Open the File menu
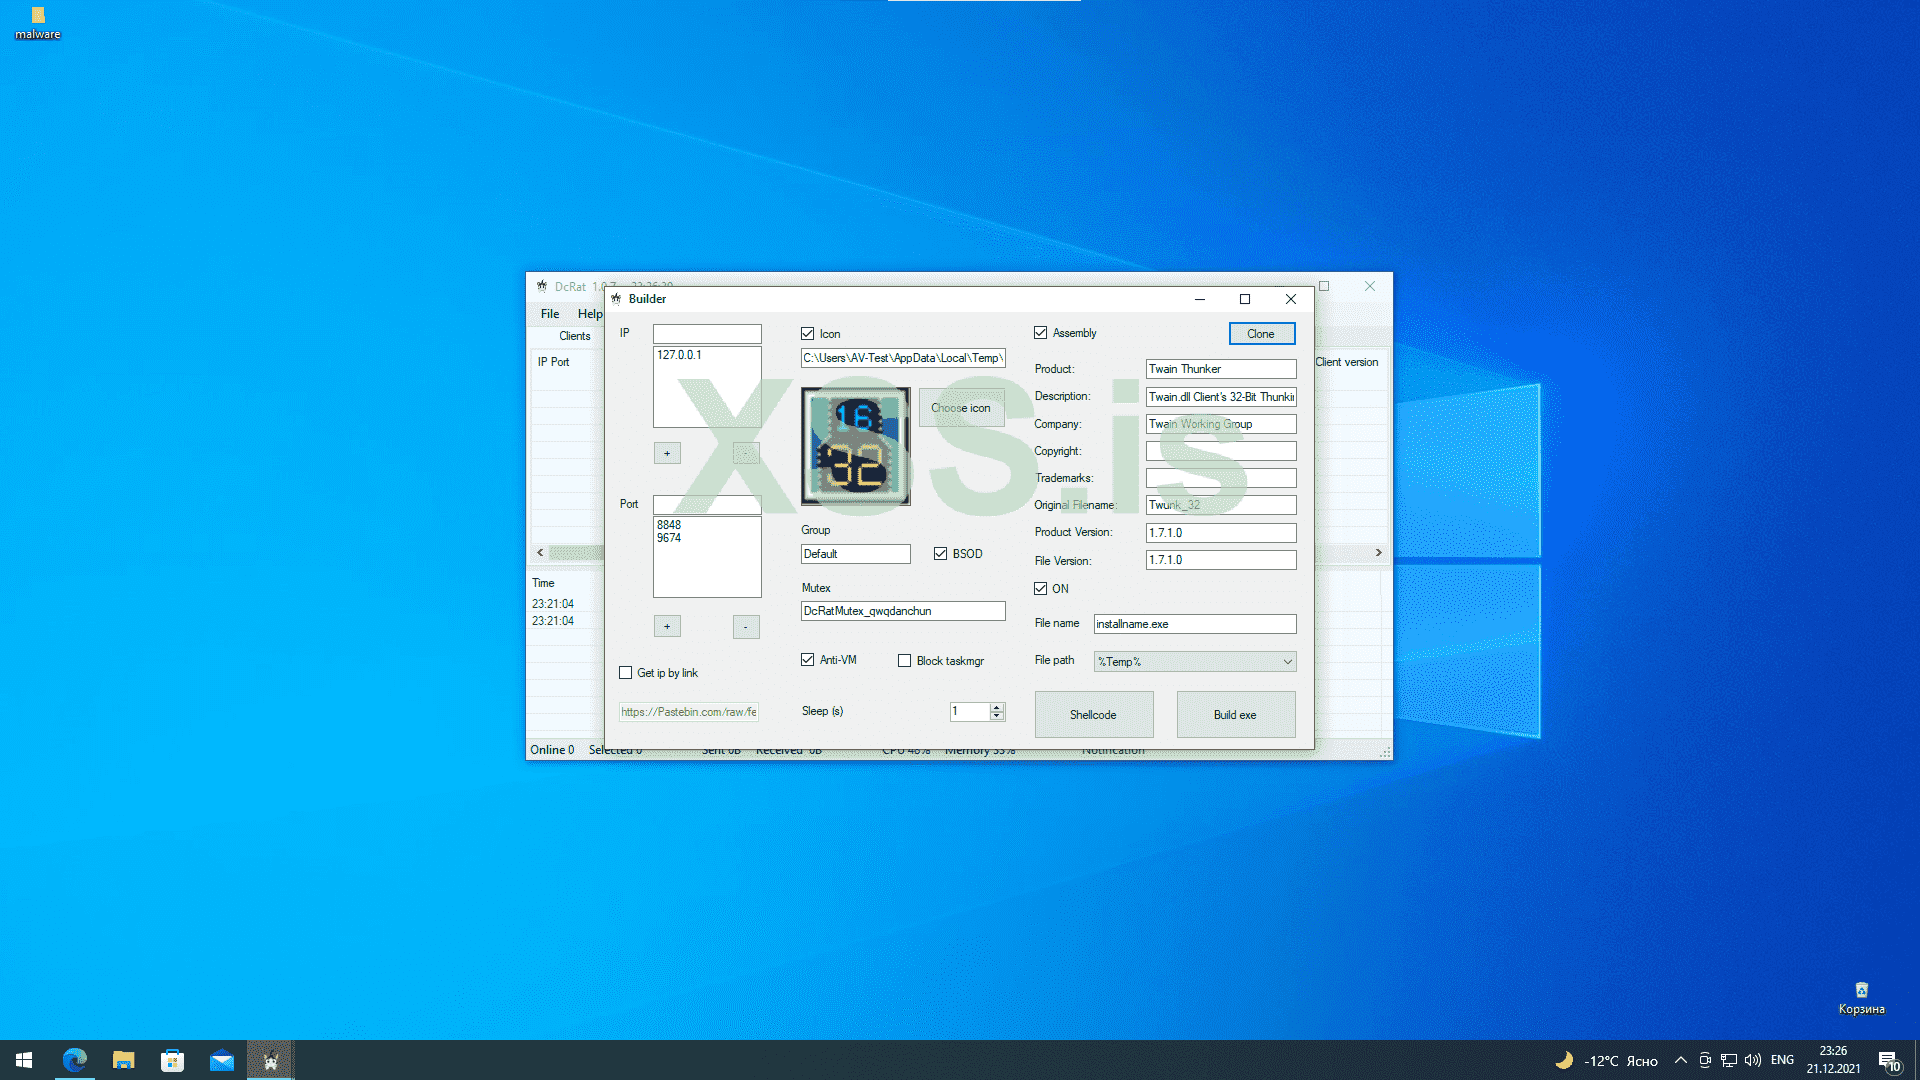This screenshot has width=1920, height=1080. [x=550, y=314]
